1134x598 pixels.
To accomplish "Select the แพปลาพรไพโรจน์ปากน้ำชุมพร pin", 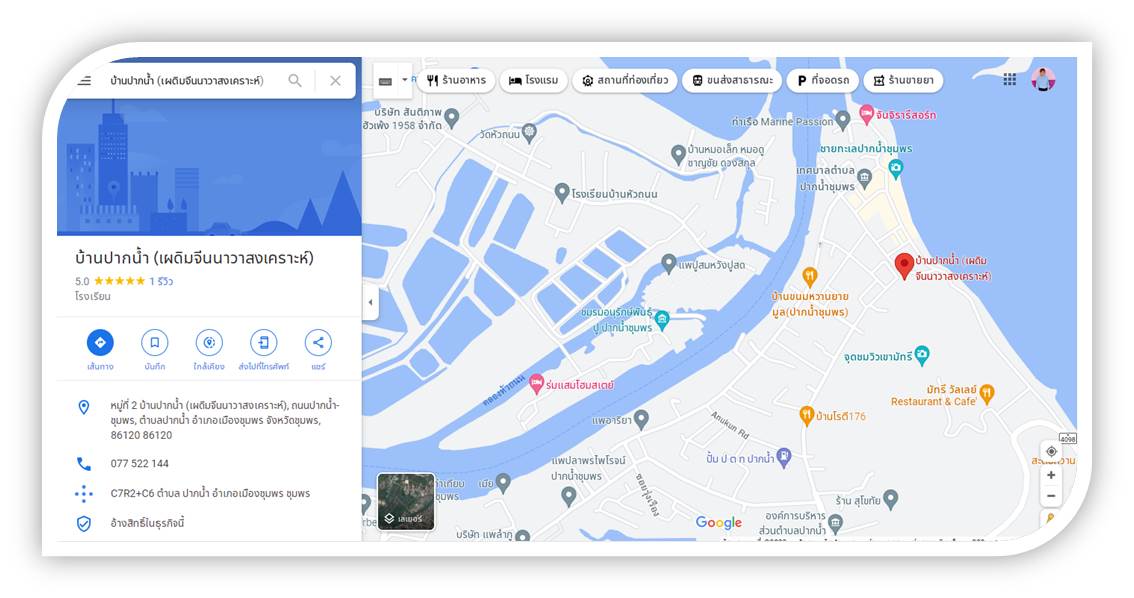I will click(x=569, y=495).
